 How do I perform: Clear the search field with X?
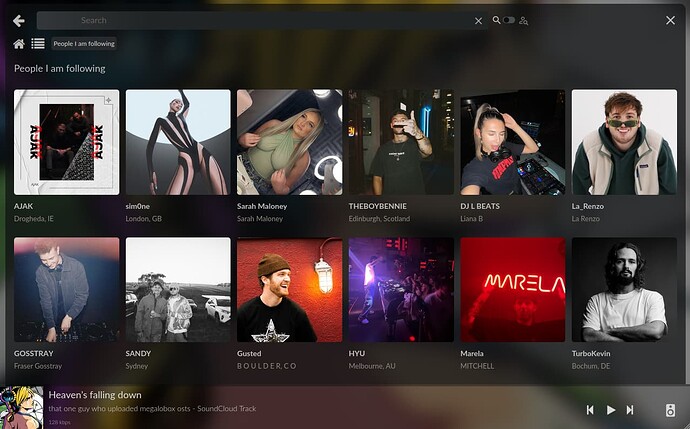click(478, 21)
